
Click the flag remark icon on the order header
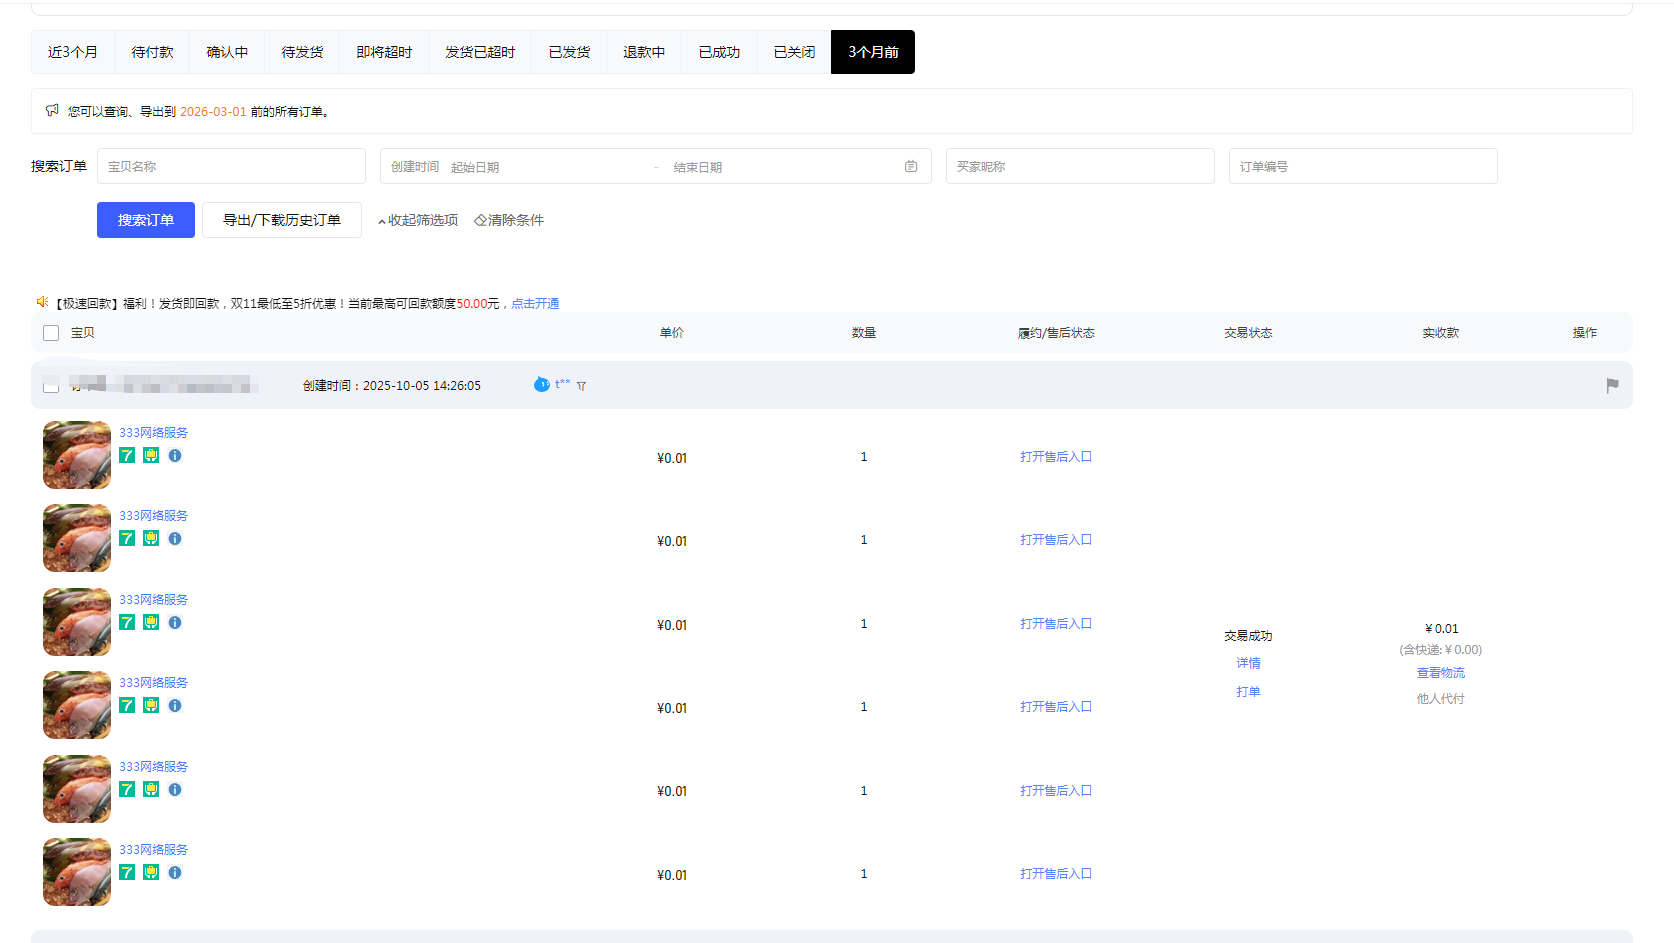tap(1612, 385)
